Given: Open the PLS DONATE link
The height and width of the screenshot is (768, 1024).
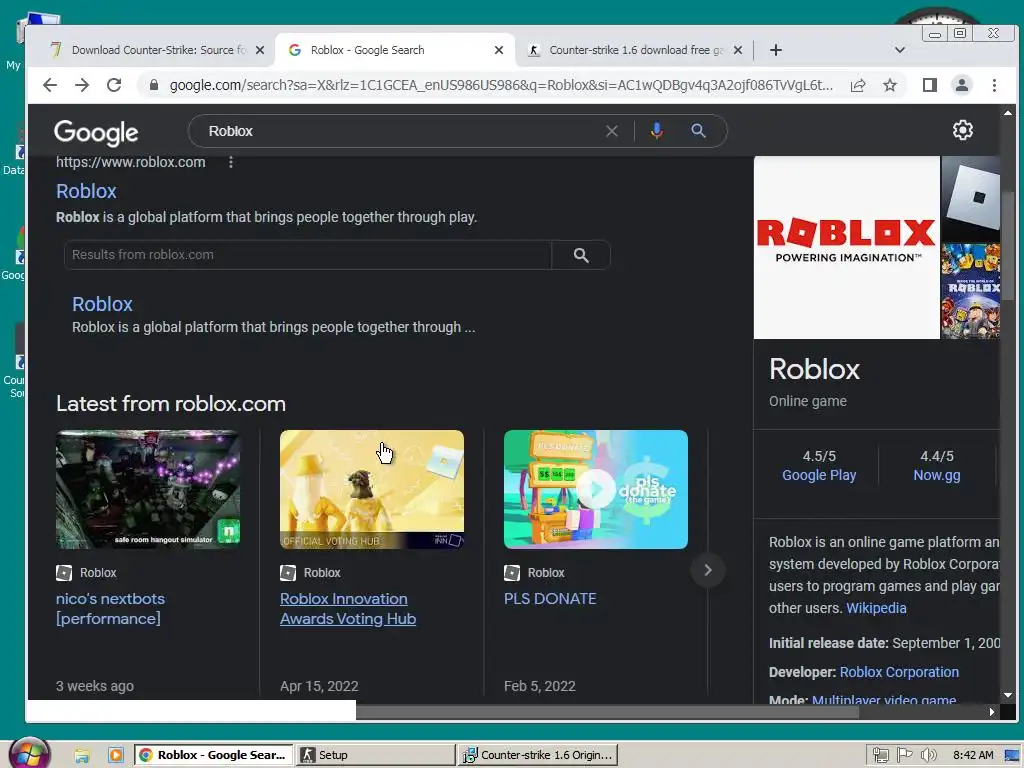Looking at the screenshot, I should coord(550,599).
